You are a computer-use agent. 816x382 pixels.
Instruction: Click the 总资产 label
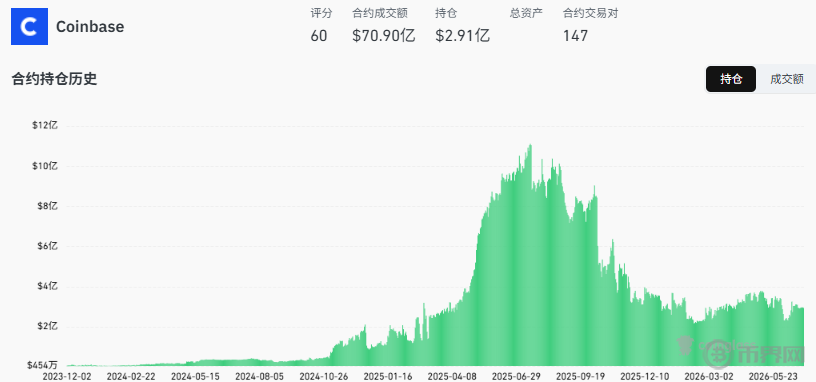pyautogui.click(x=526, y=13)
